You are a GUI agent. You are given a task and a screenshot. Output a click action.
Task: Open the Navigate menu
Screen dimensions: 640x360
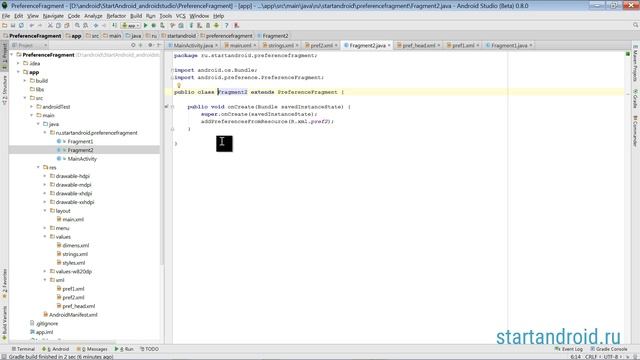(53, 16)
